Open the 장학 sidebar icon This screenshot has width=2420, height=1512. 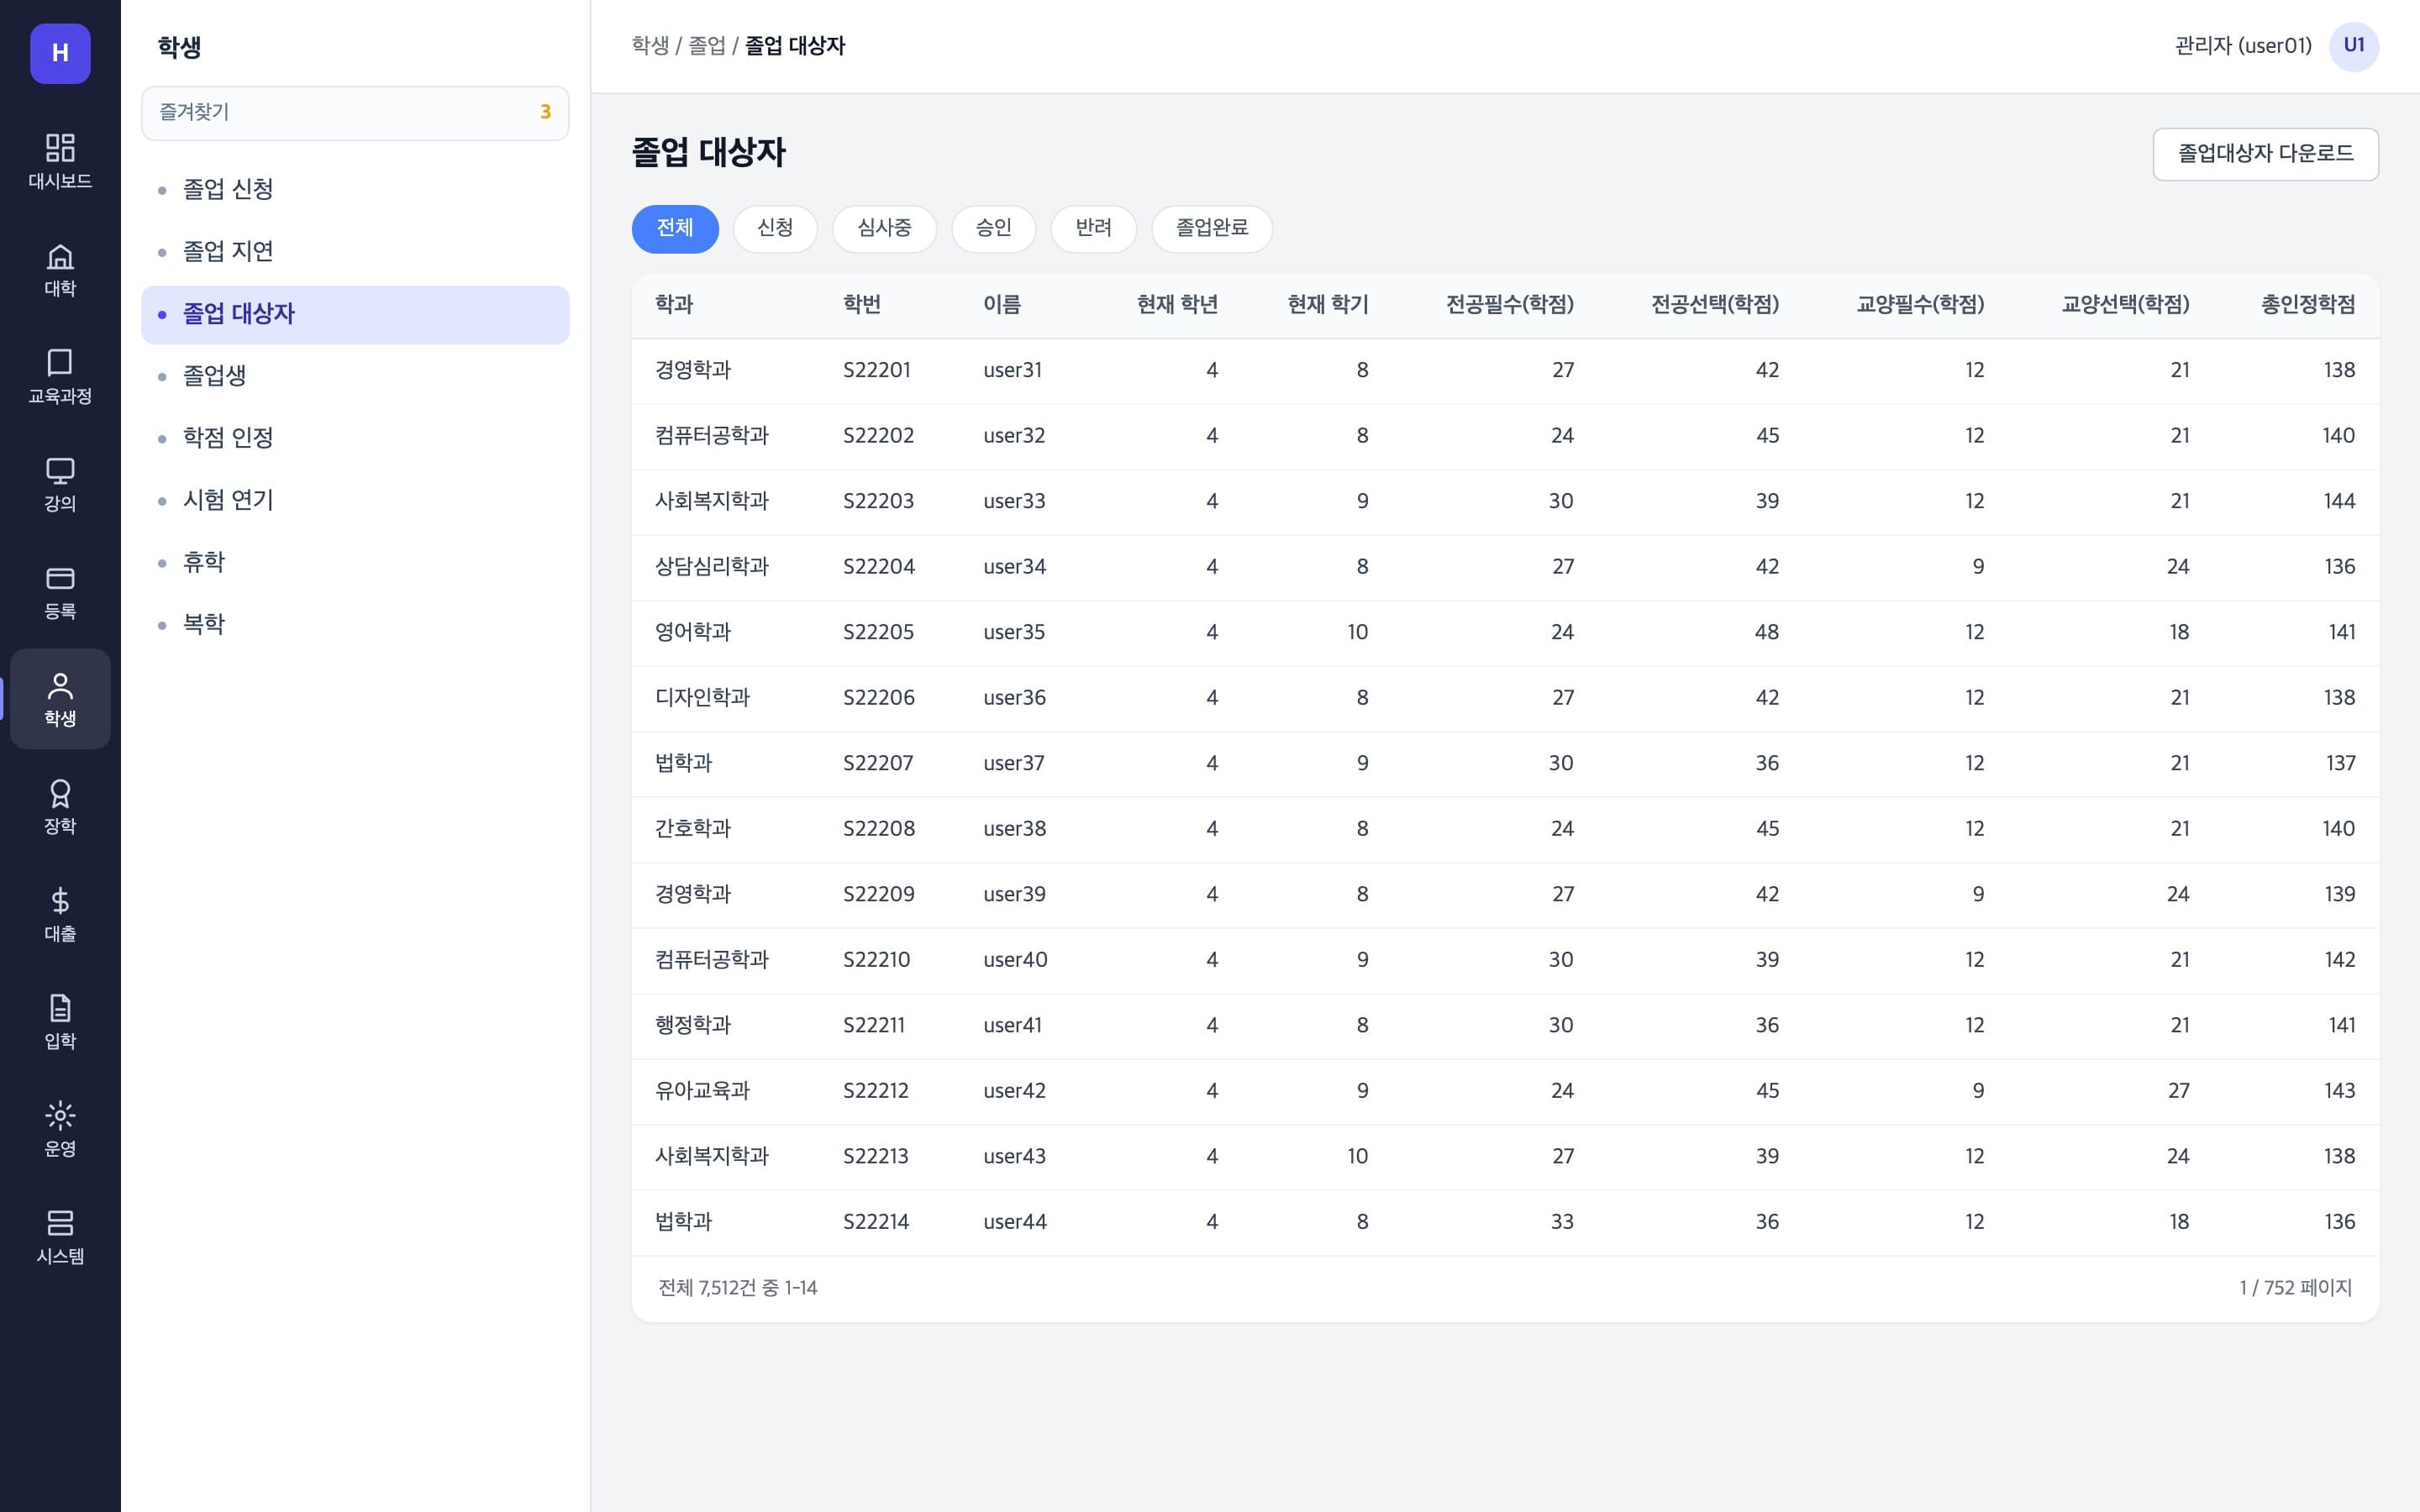coord(60,806)
